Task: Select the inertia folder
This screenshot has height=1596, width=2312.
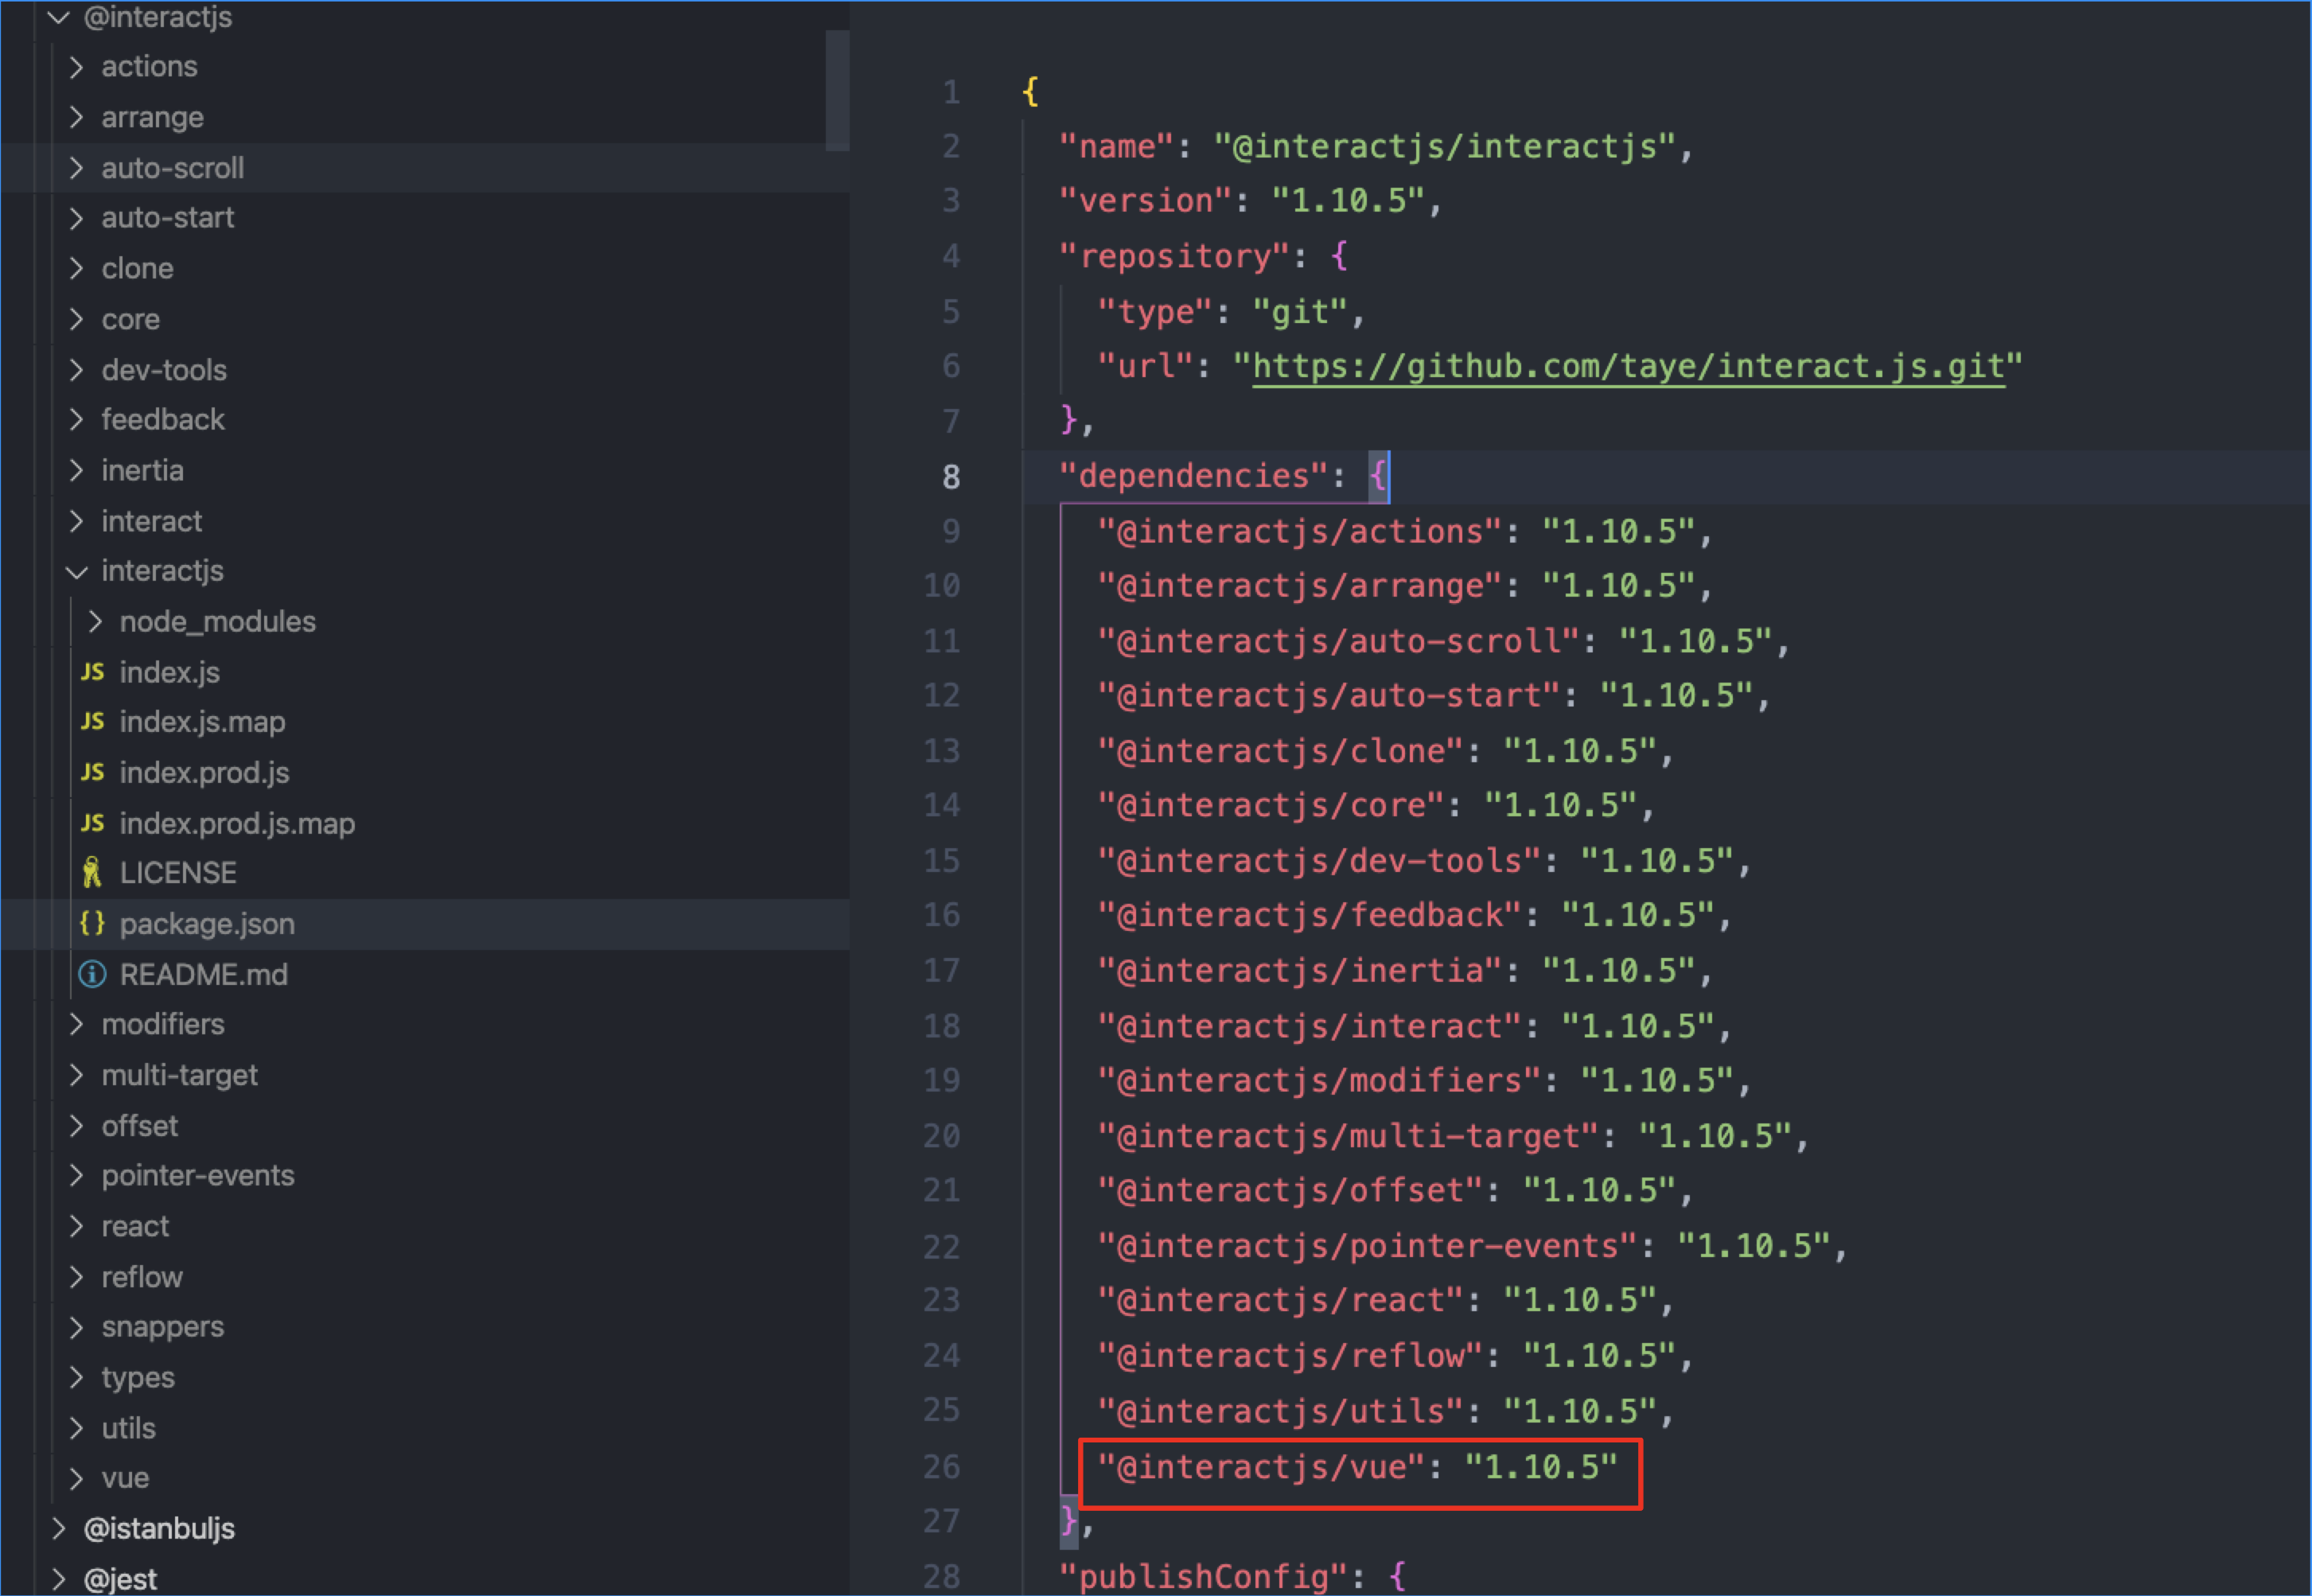Action: pyautogui.click(x=143, y=470)
